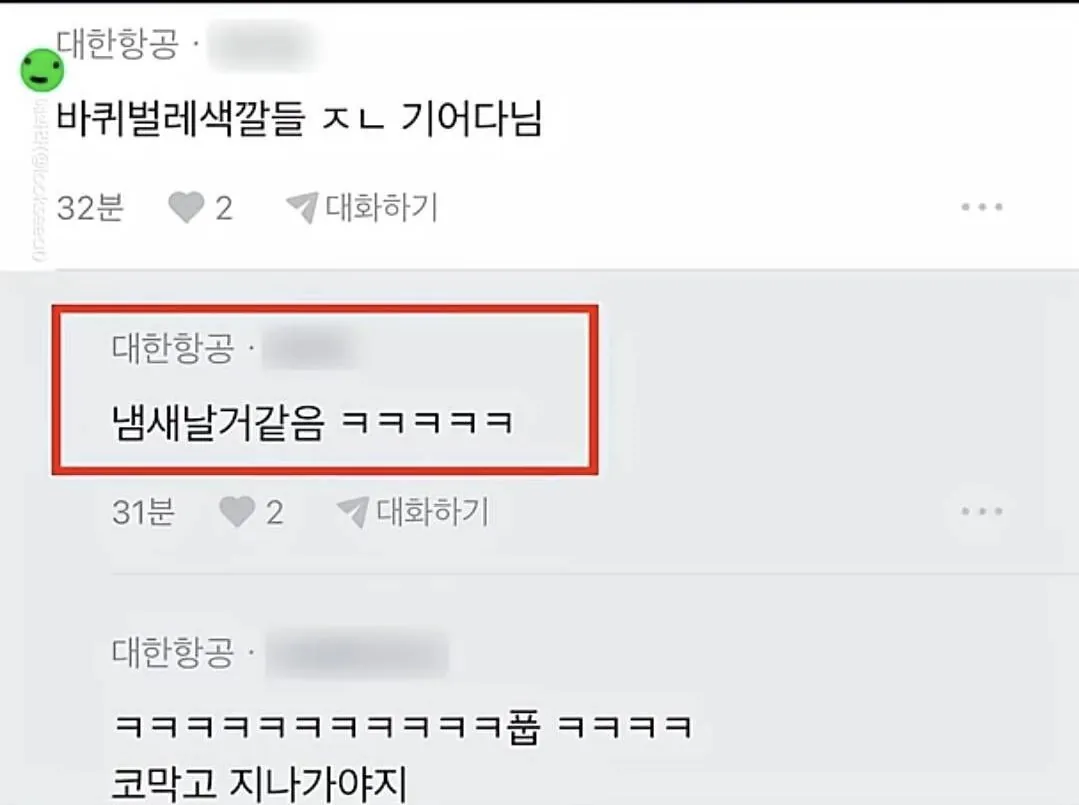Open 대한항공 label above 코막고 지나가야지 reply

click(x=173, y=652)
